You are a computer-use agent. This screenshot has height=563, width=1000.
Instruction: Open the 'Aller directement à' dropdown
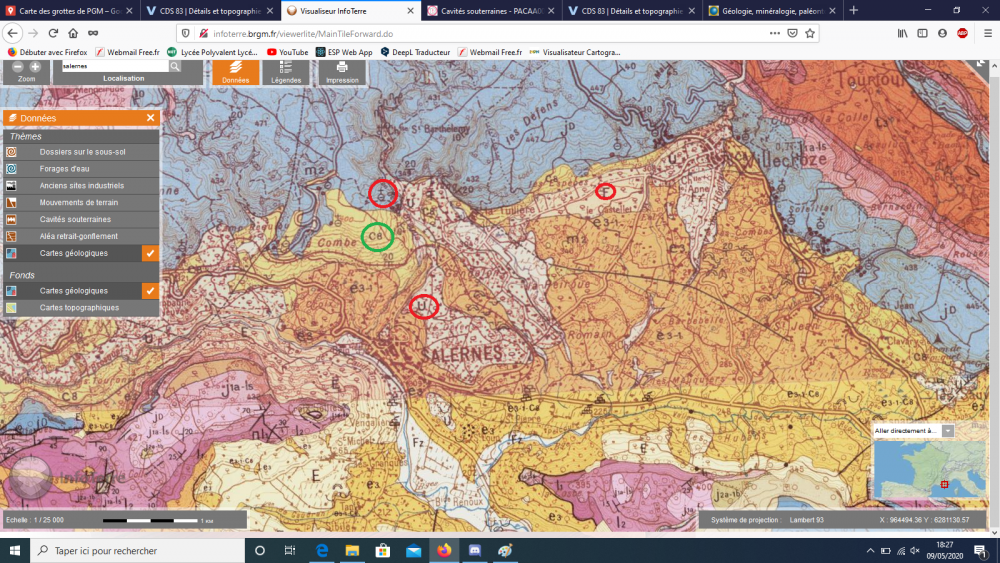point(947,431)
